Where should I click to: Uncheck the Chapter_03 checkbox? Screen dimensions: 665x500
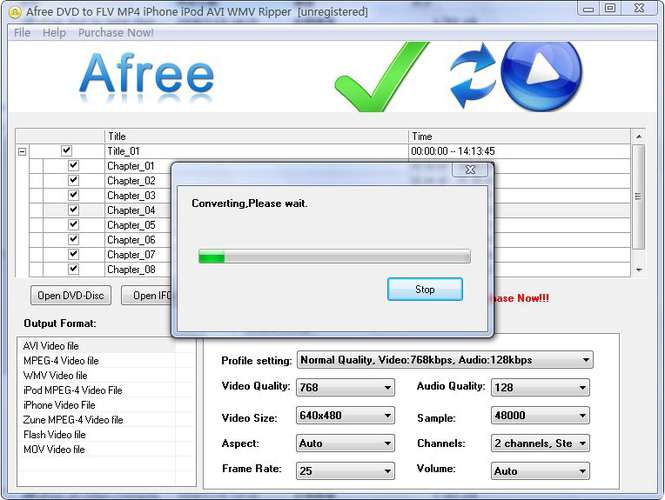pos(73,195)
